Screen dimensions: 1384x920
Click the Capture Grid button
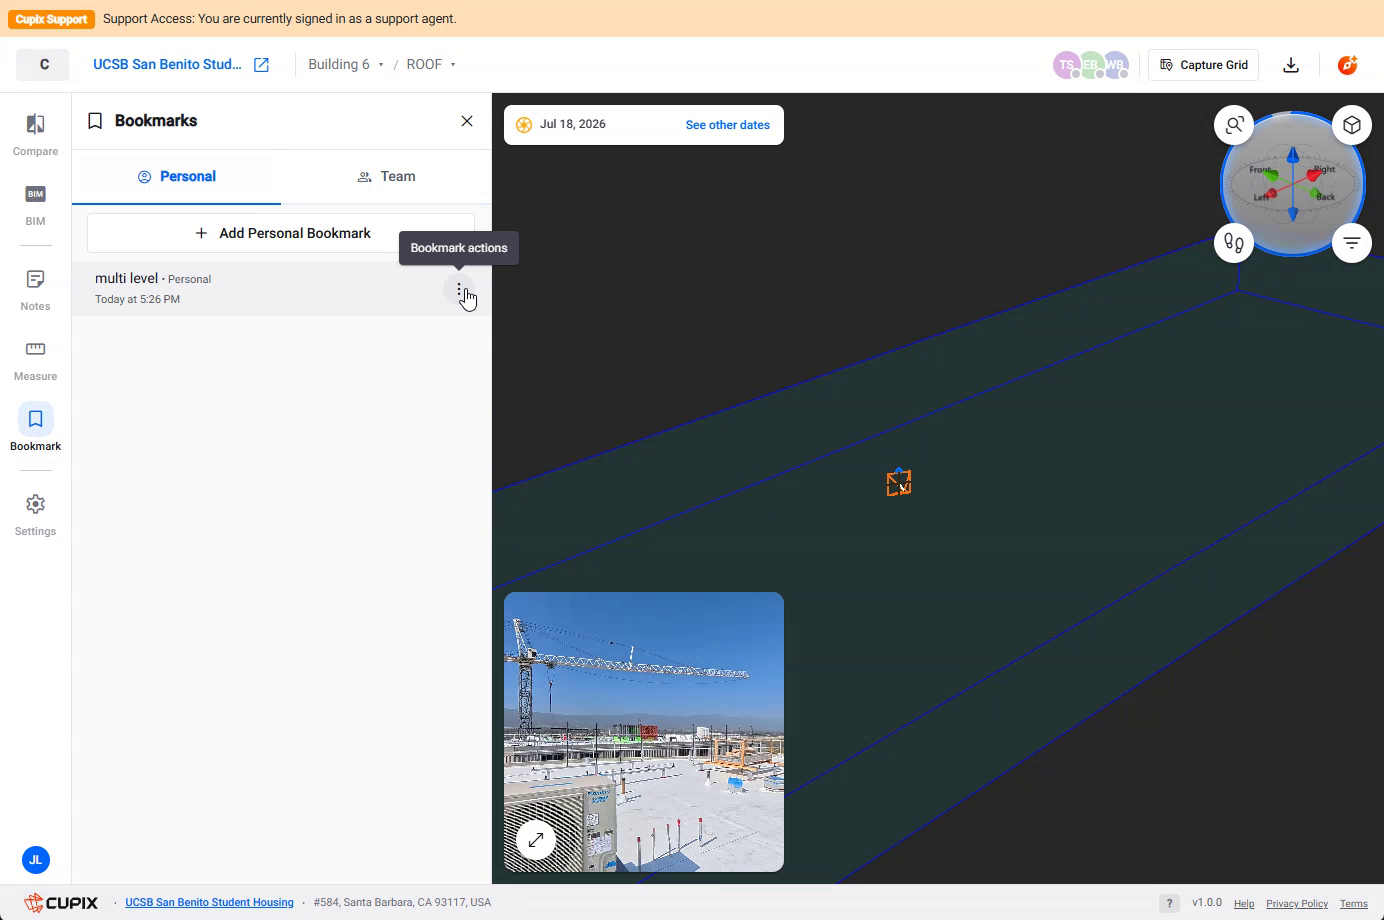(x=1203, y=65)
